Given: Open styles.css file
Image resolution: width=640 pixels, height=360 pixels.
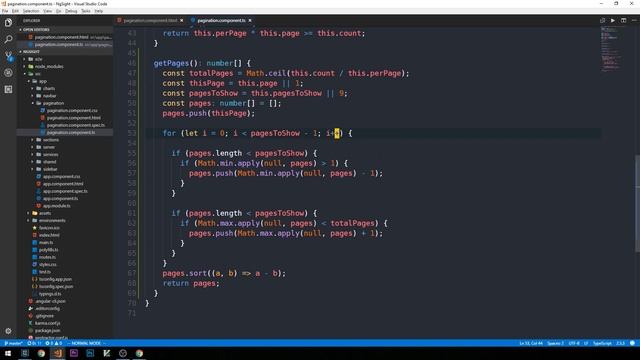Looking at the screenshot, I should (47, 264).
